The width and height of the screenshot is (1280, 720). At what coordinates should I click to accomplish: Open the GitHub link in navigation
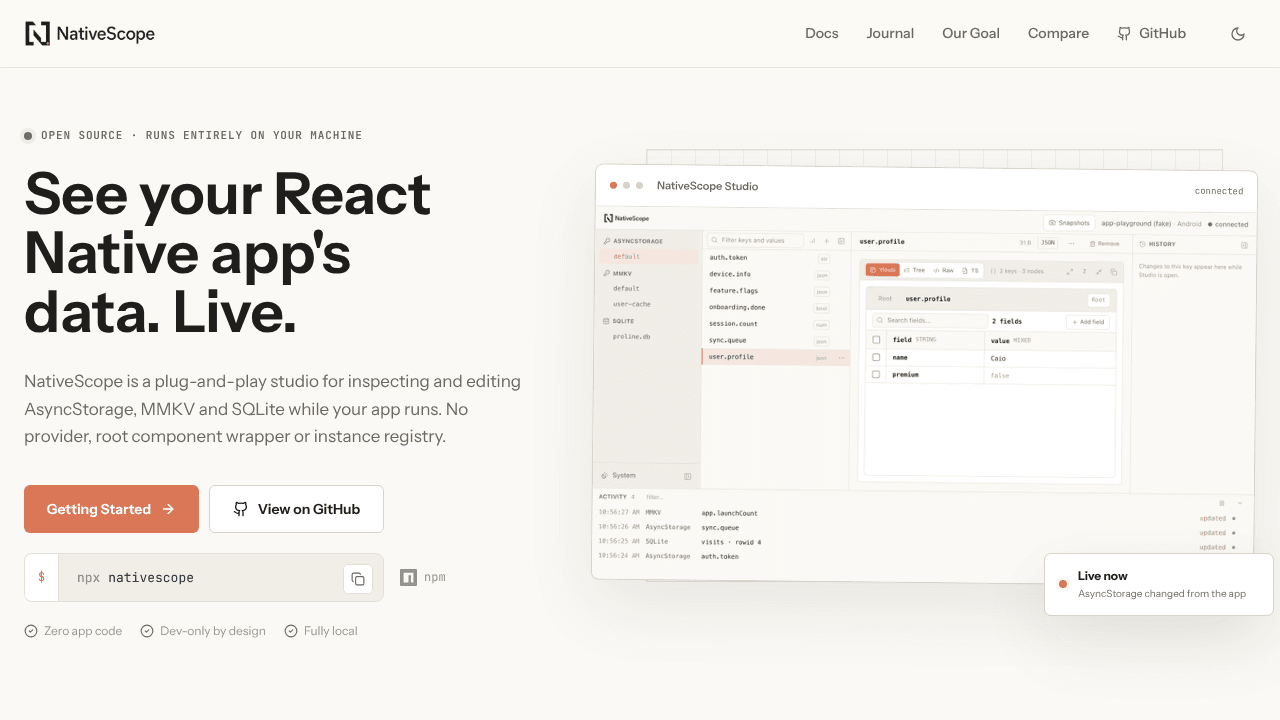click(1152, 33)
